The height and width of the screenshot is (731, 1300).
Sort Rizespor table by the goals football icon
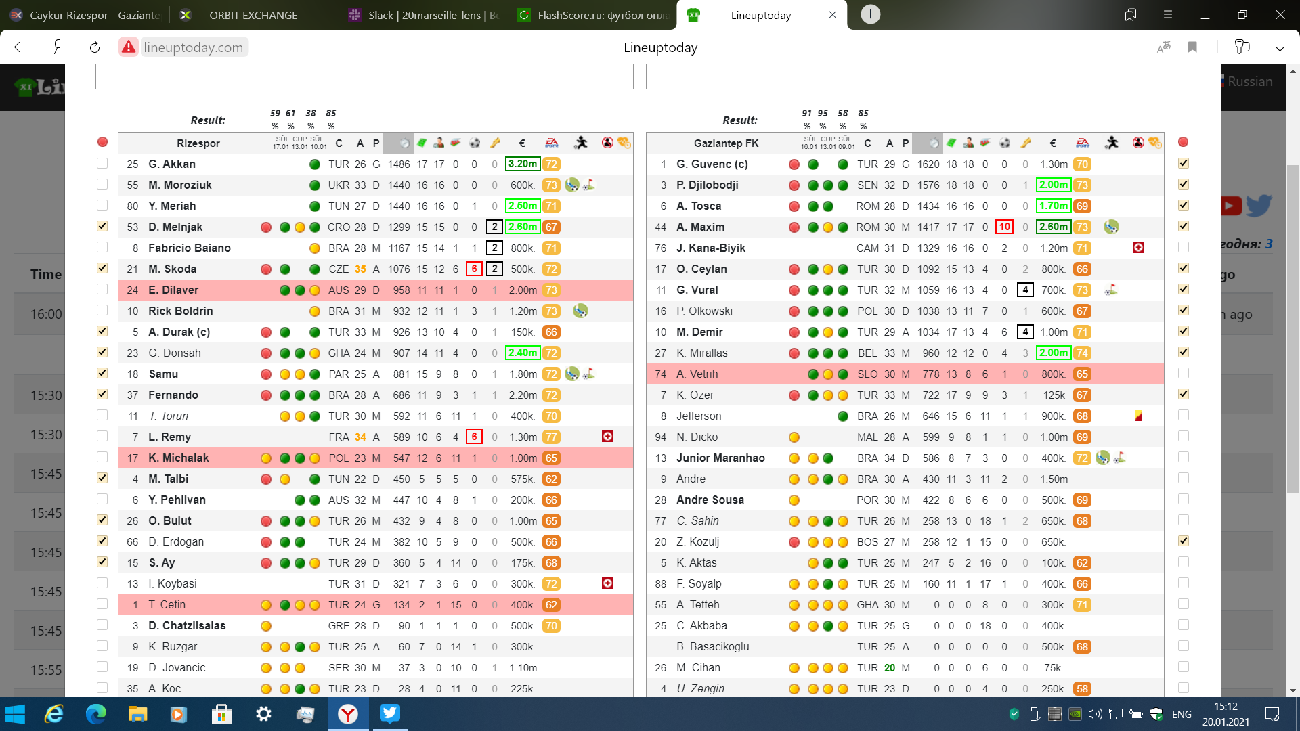coord(474,143)
